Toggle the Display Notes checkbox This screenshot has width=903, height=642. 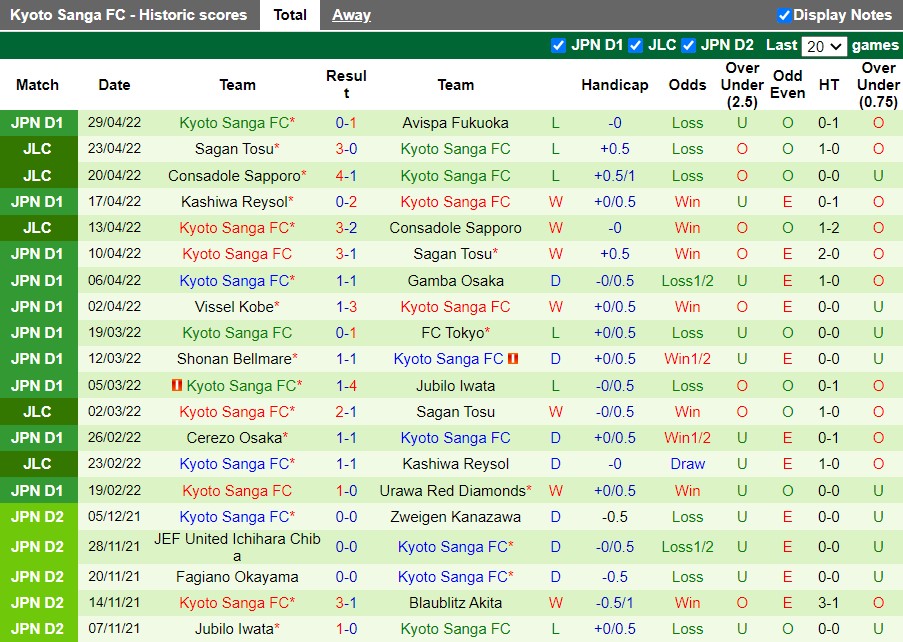click(783, 14)
